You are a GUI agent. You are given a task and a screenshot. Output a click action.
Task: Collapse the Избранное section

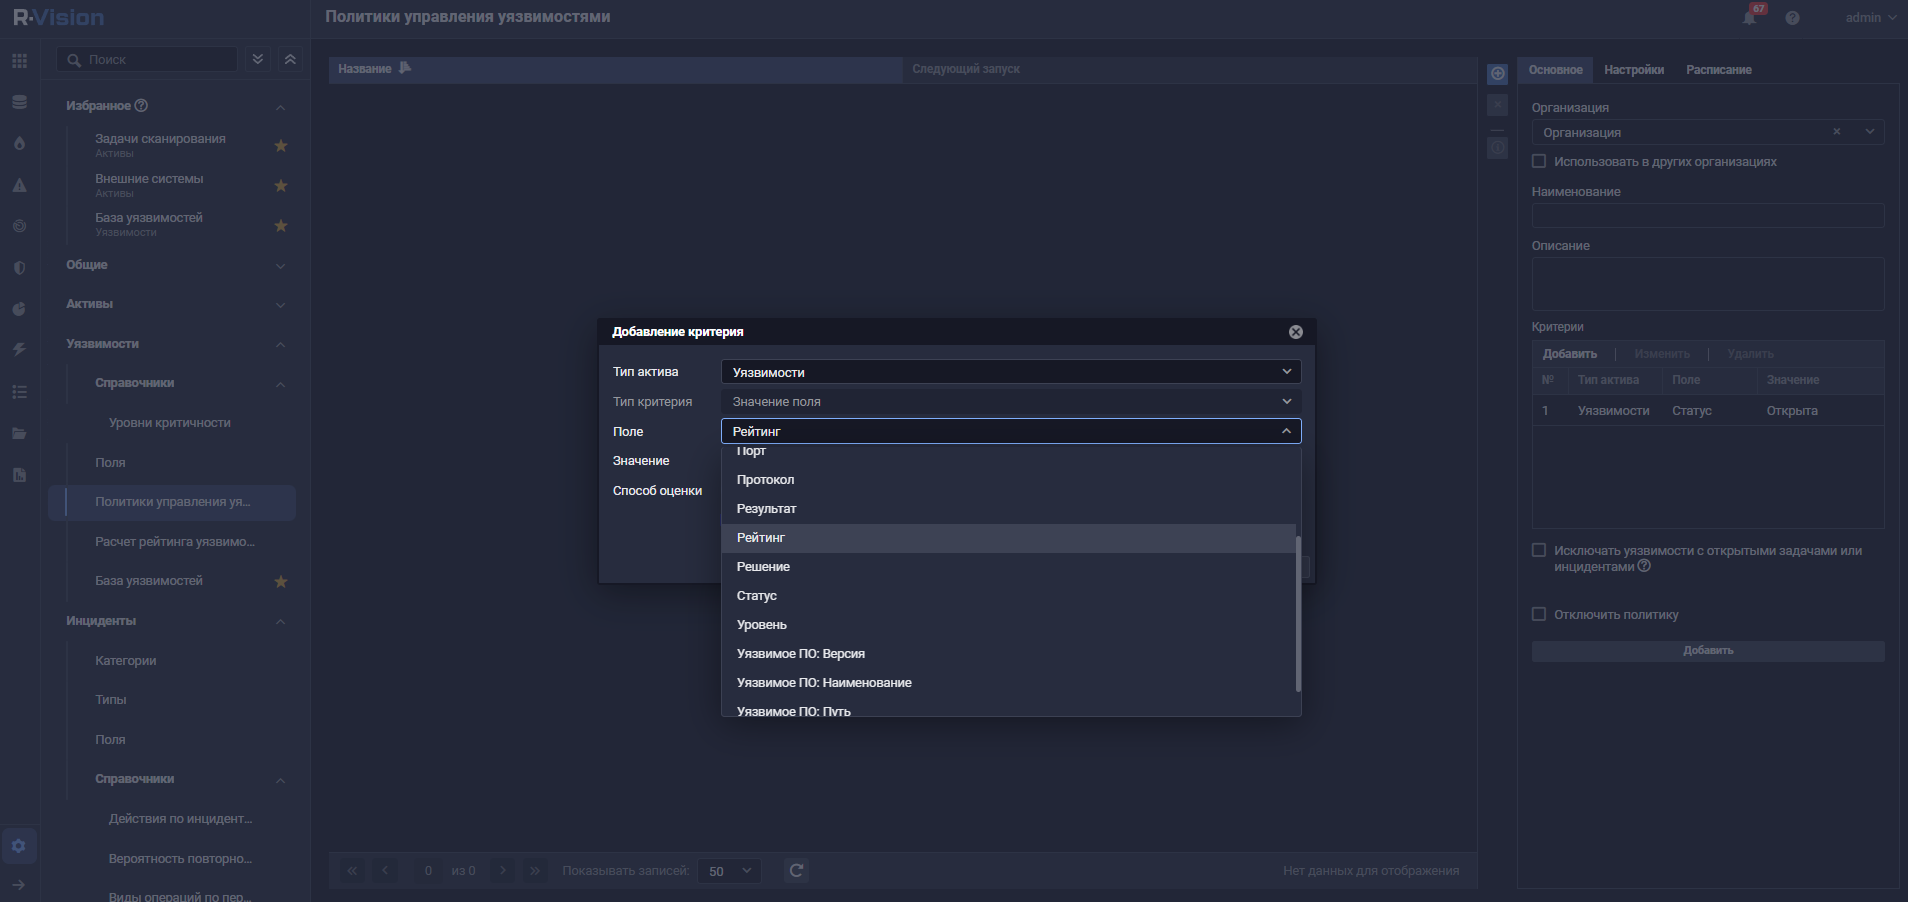click(281, 107)
